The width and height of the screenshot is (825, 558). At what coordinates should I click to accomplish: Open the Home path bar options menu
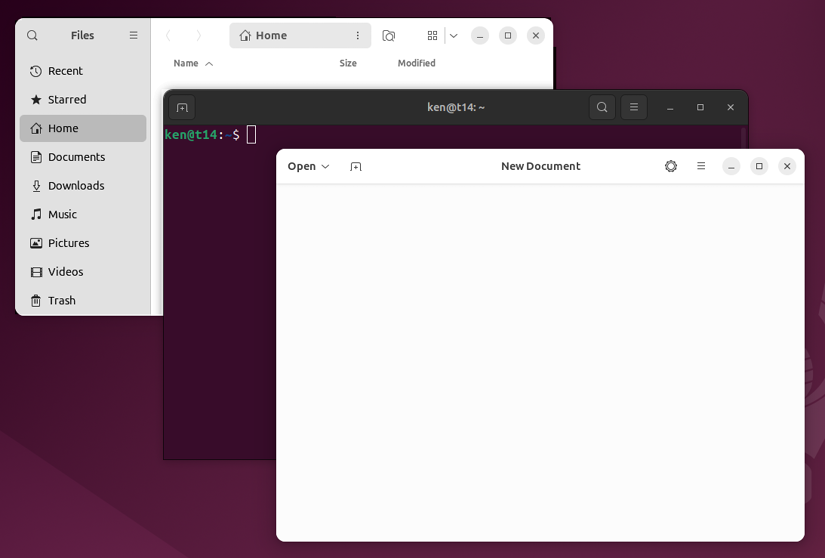pyautogui.click(x=358, y=35)
